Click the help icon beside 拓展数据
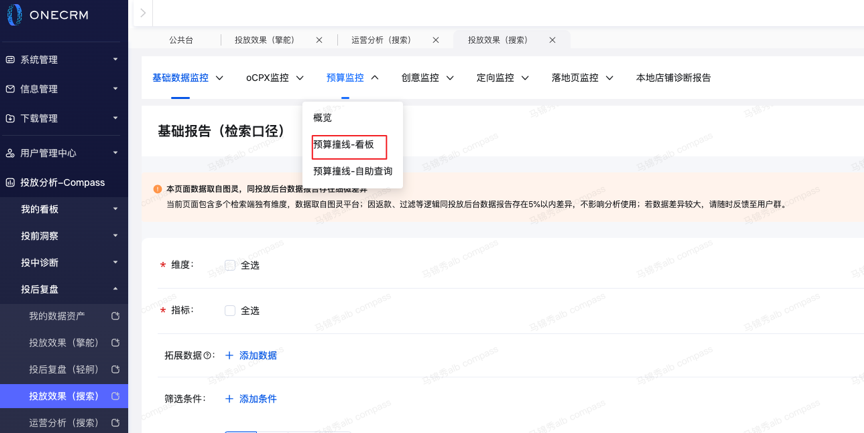864x433 pixels. pyautogui.click(x=208, y=356)
